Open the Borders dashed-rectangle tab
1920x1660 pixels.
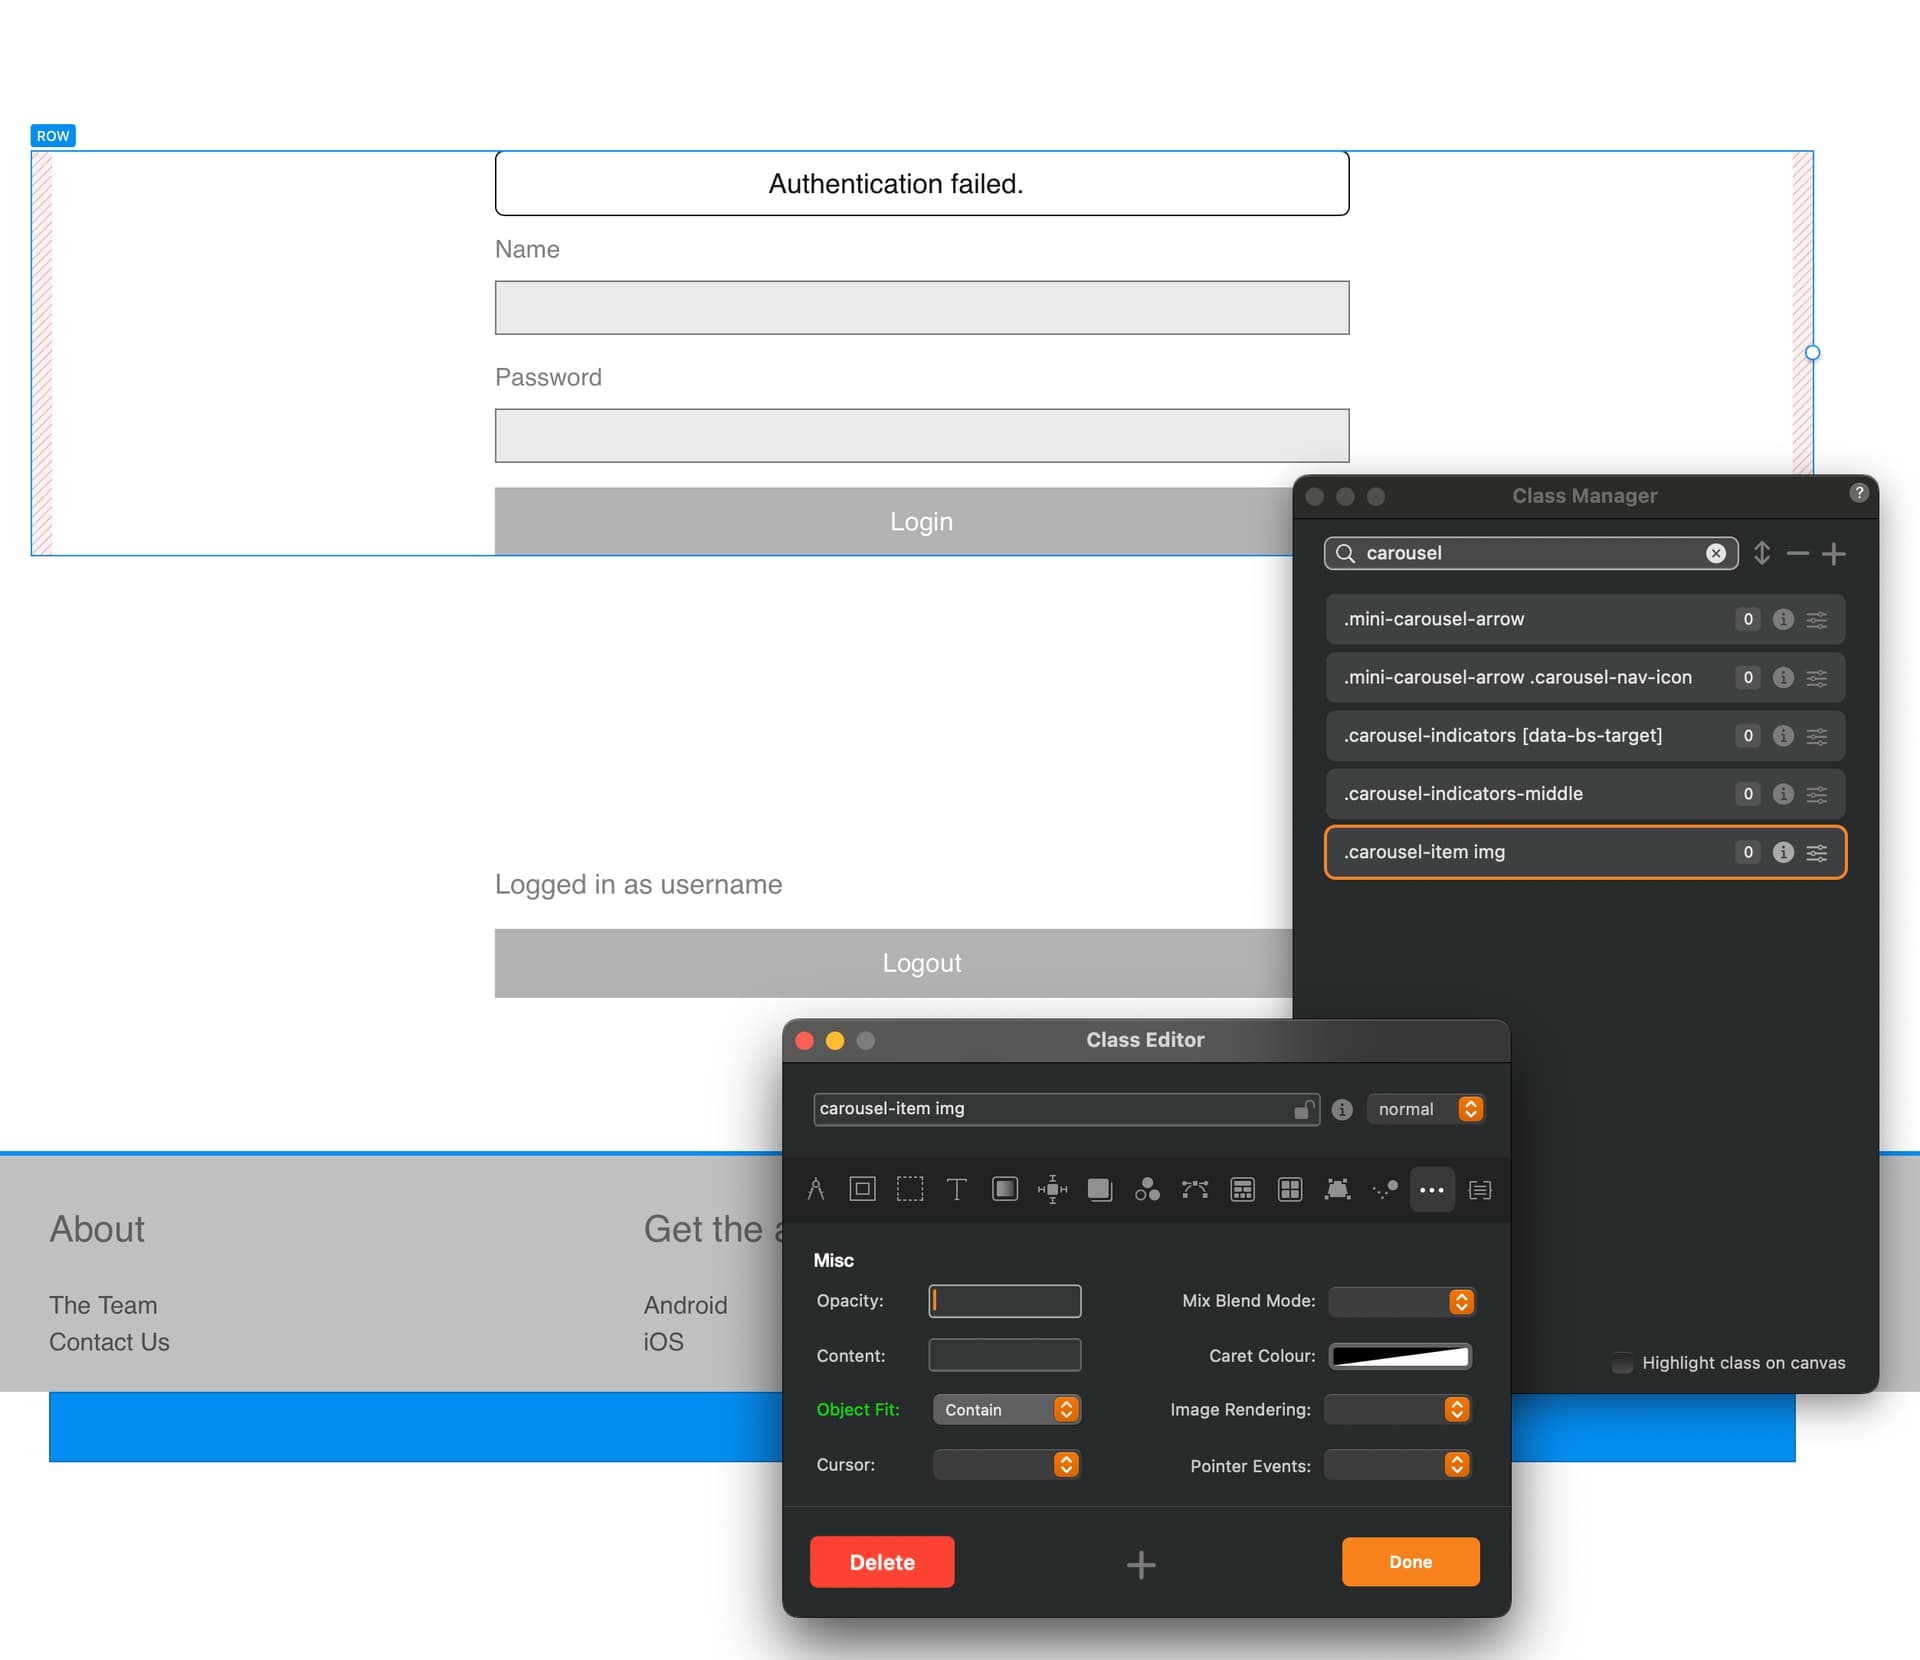909,1189
